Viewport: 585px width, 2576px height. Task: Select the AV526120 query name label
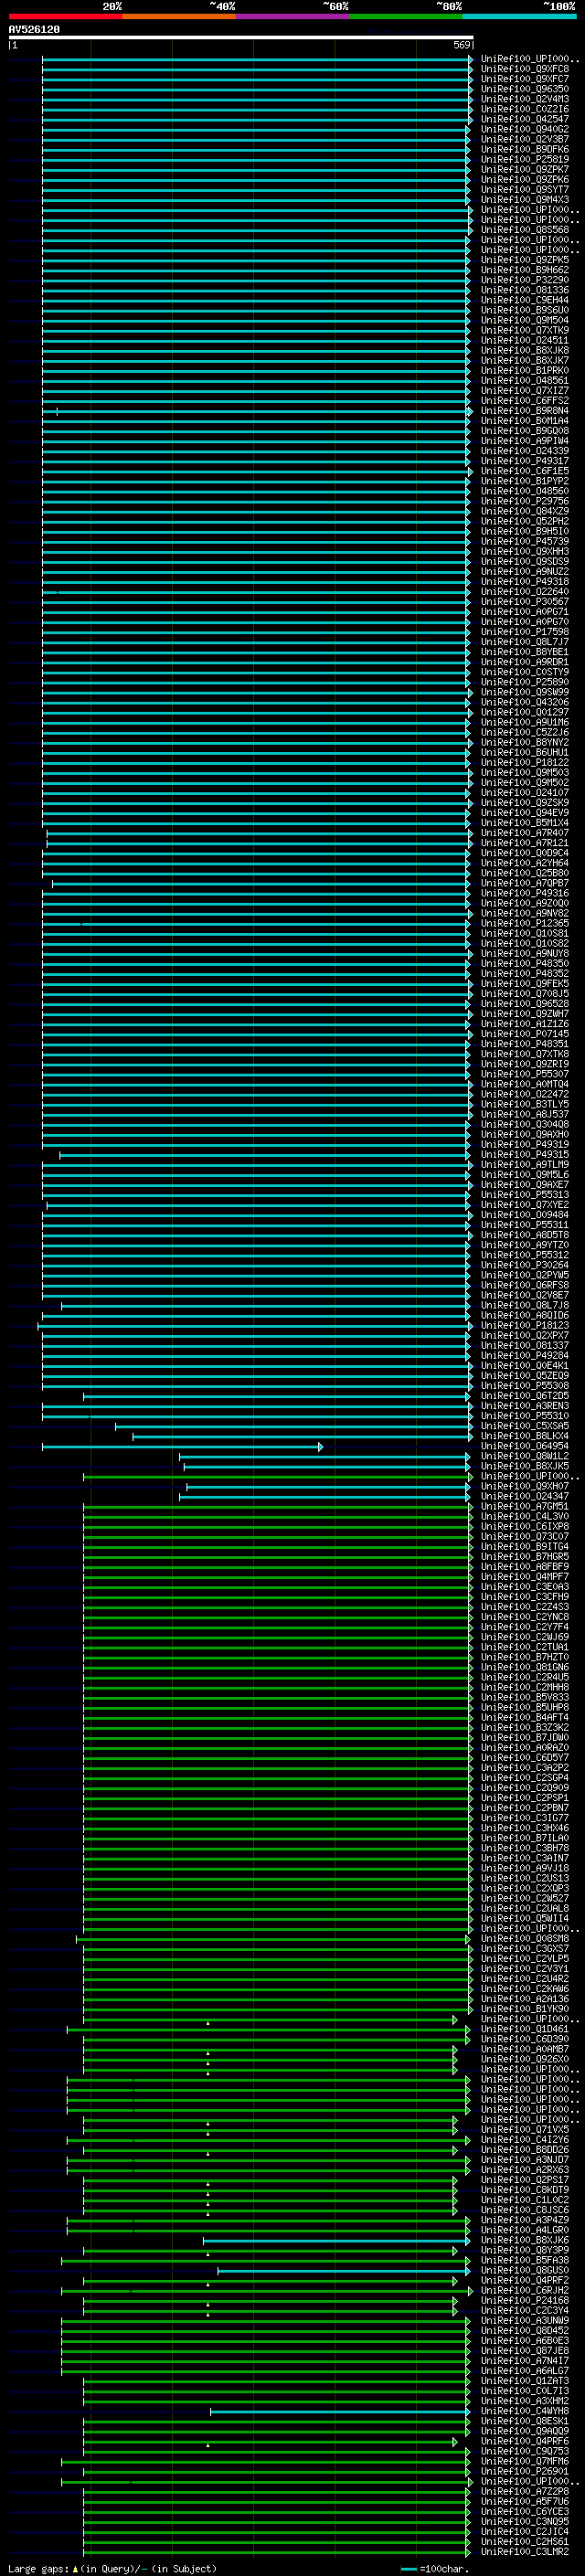(x=34, y=30)
